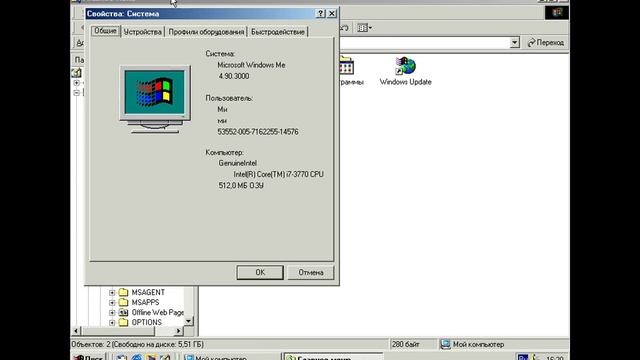Click inside the Explorer address field
This screenshot has height=360, width=640.
point(424,42)
